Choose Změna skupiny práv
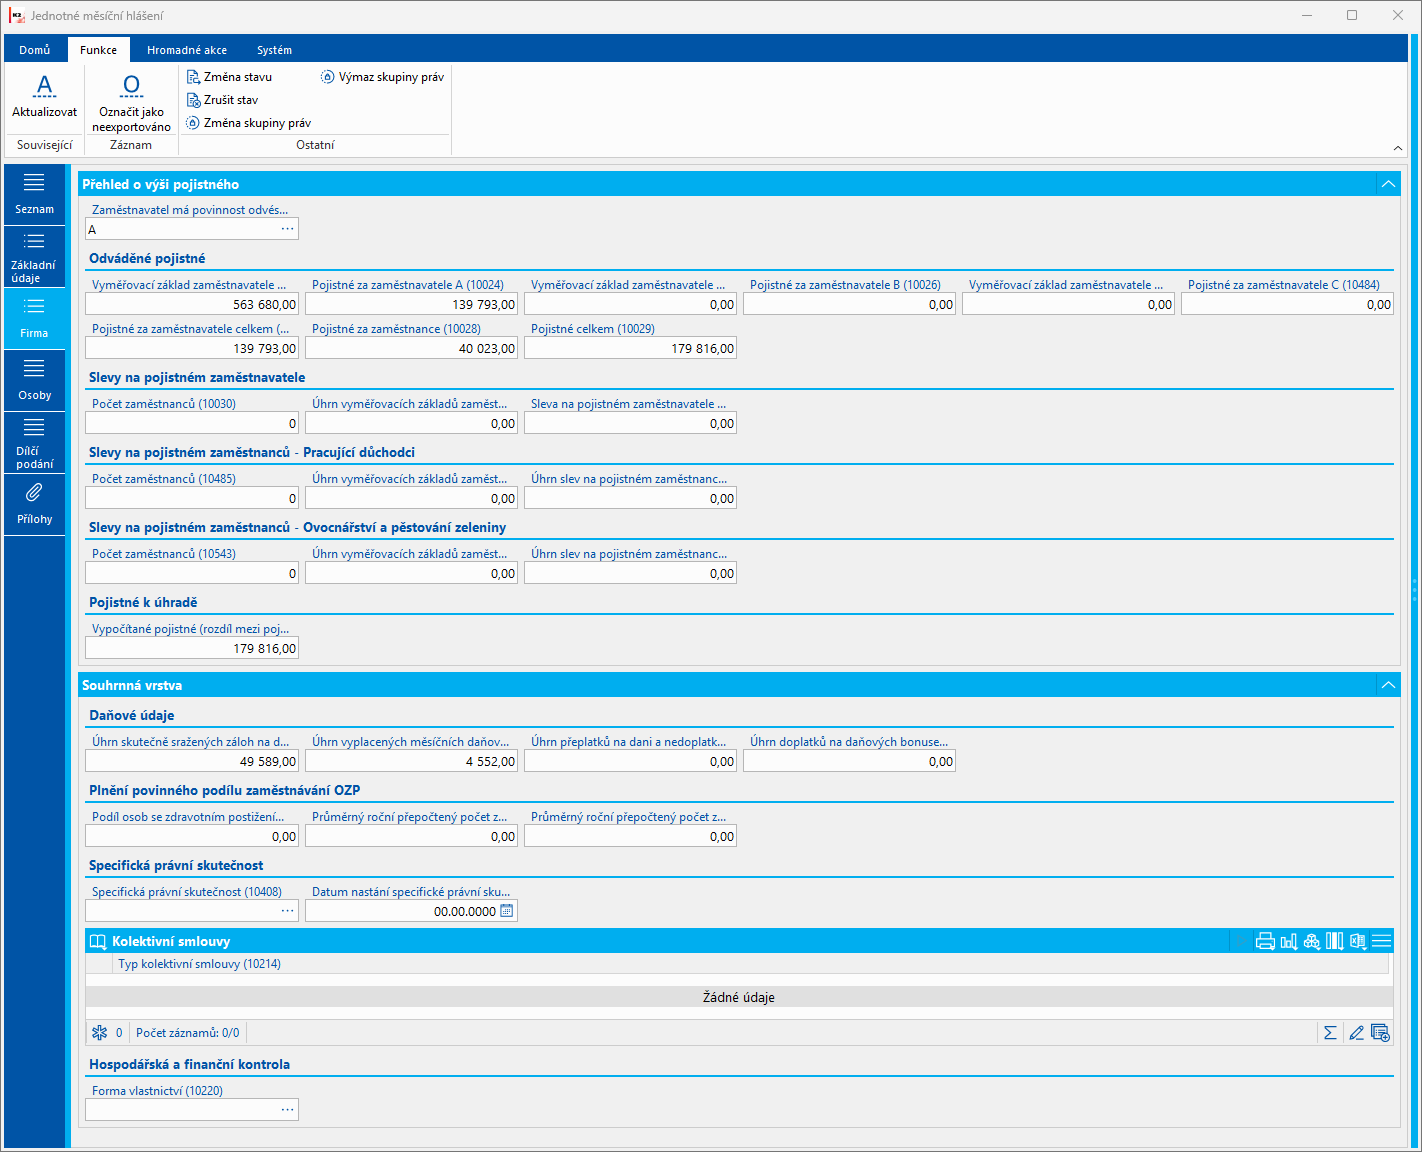1422x1152 pixels. [248, 123]
